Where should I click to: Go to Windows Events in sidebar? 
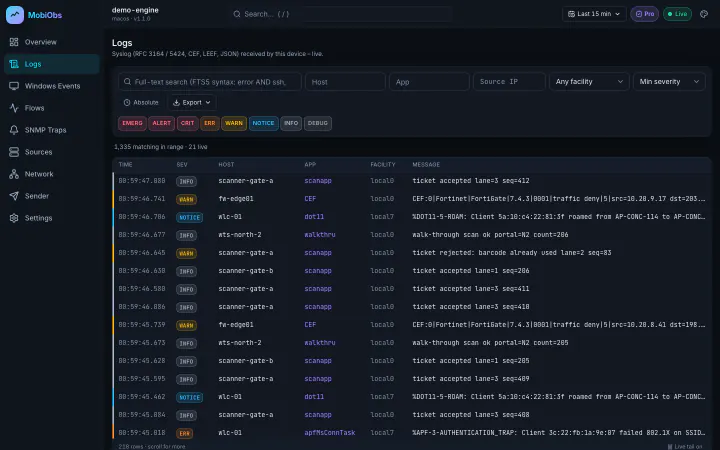tap(52, 86)
